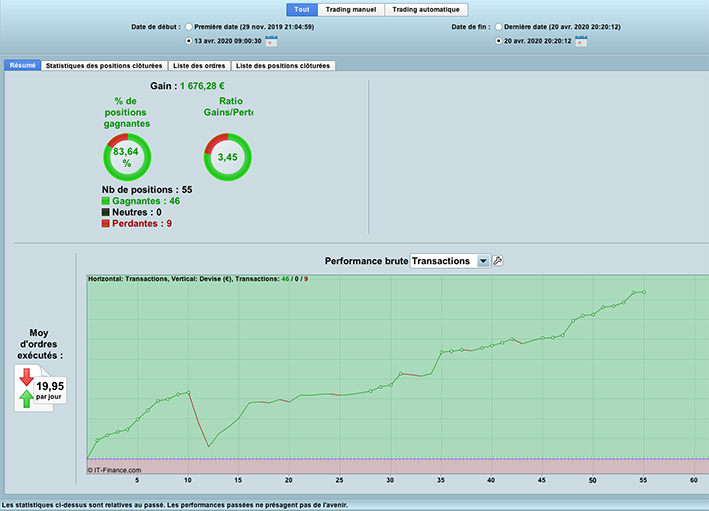
Task: Select the Dernière date radio button
Action: click(x=498, y=27)
